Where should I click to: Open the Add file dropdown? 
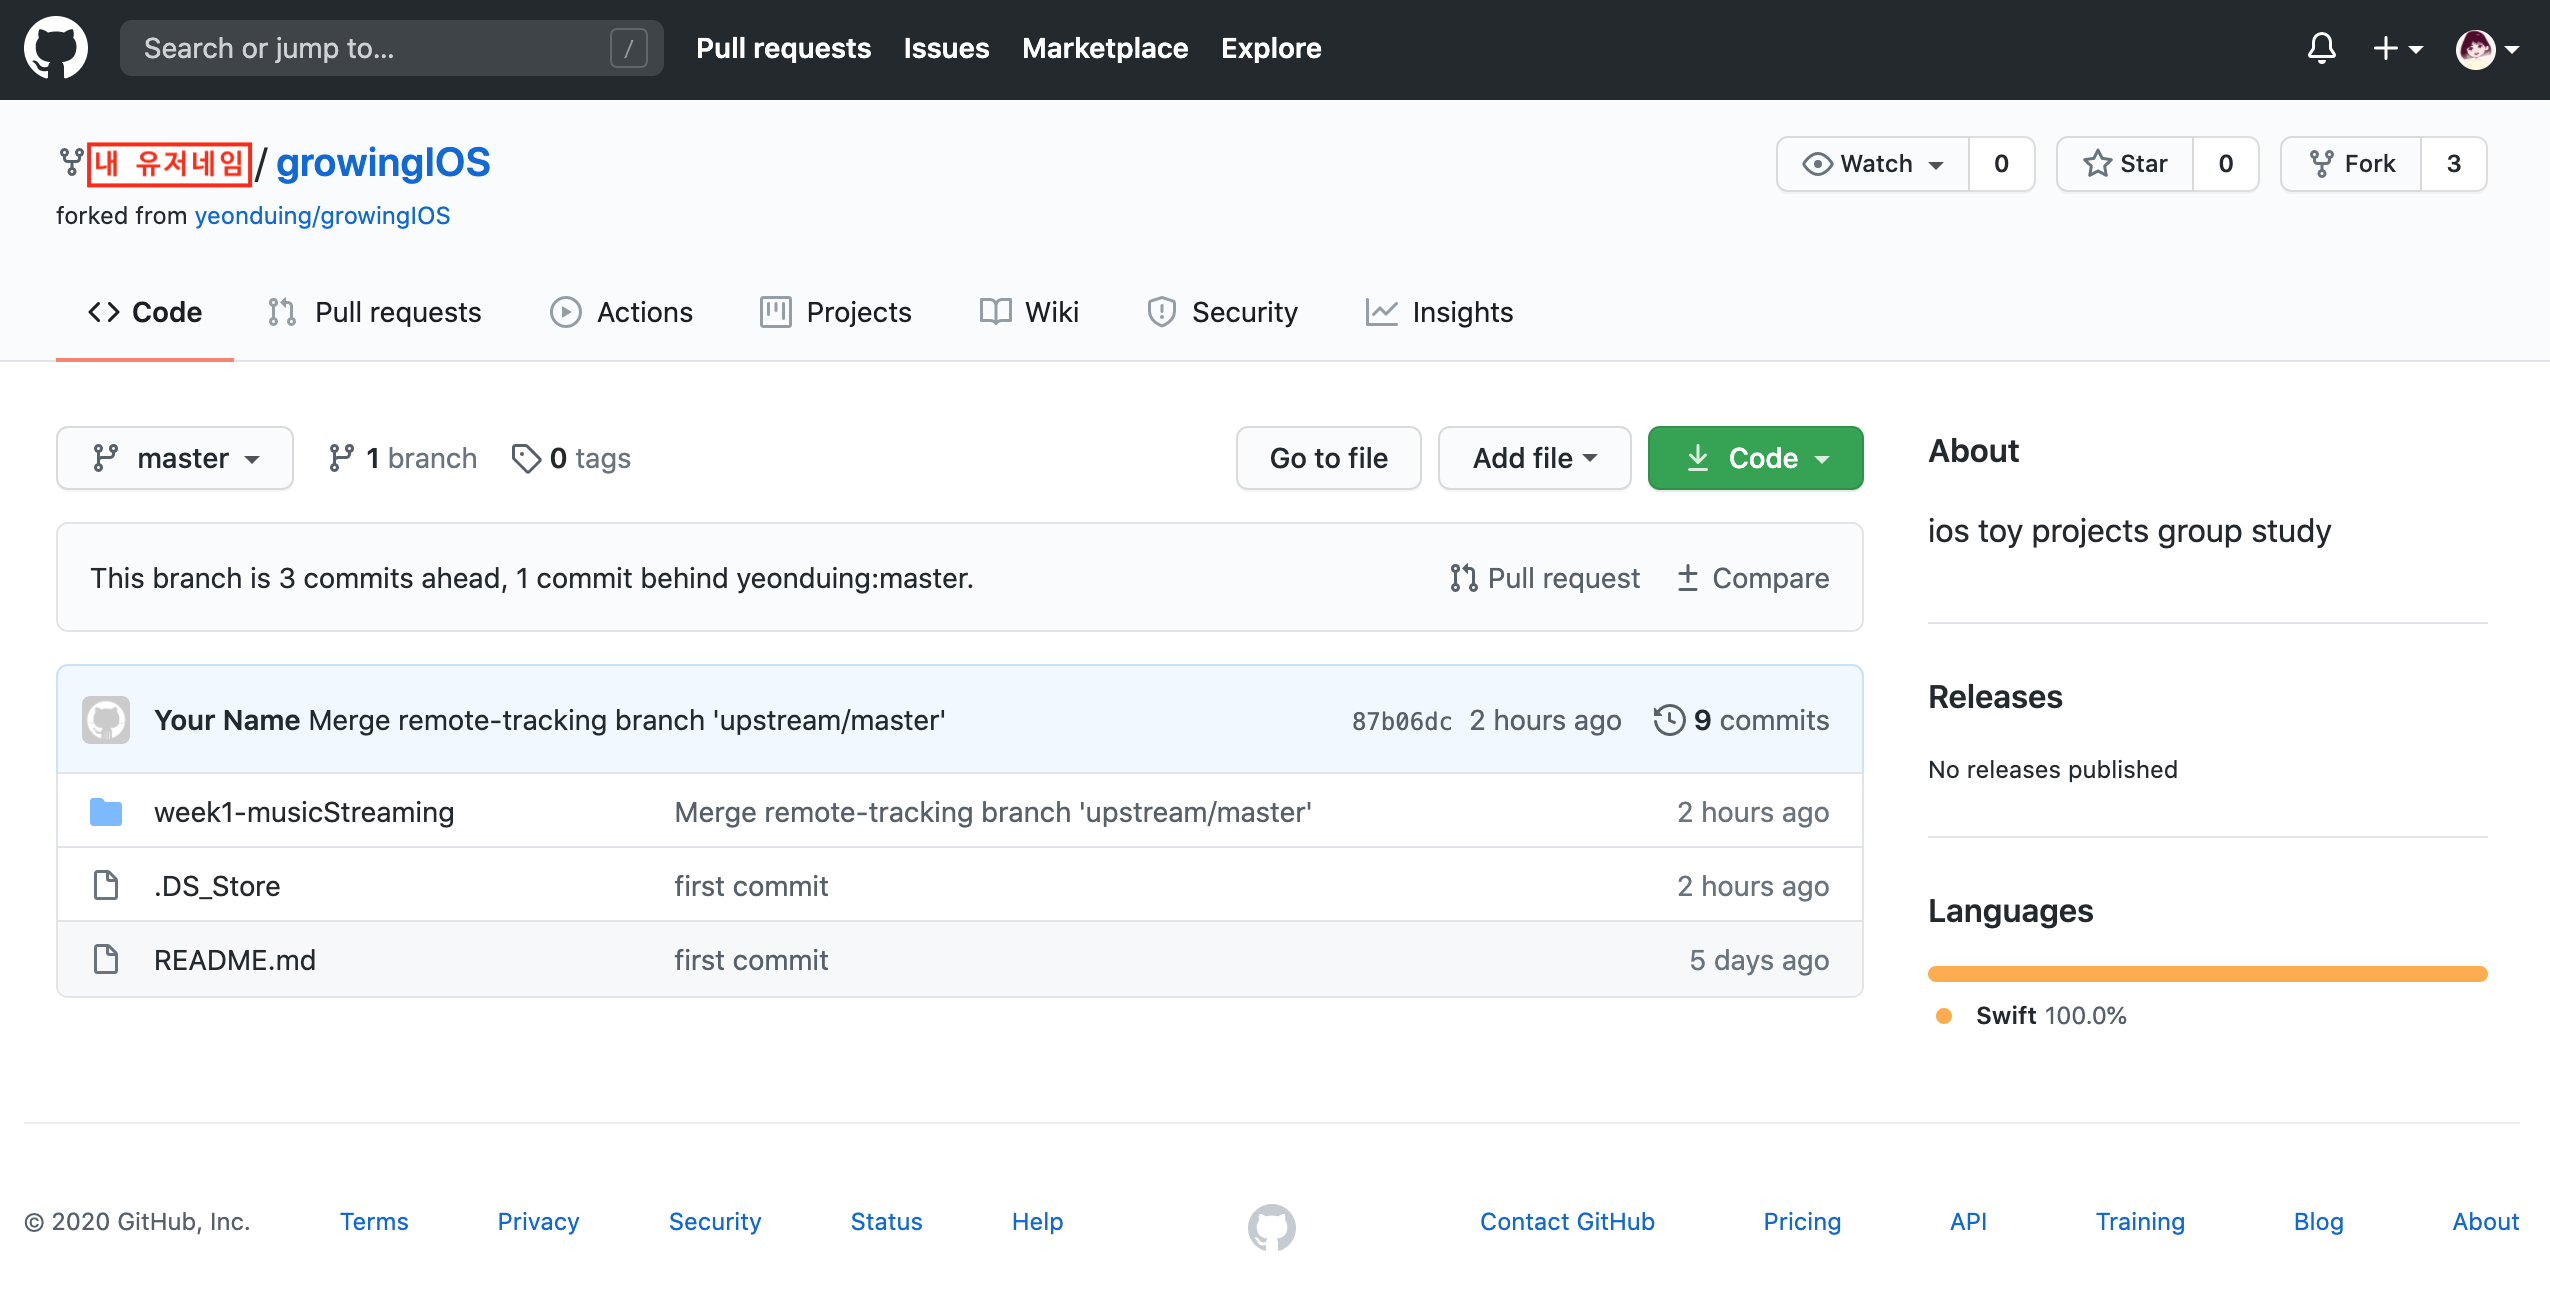[1534, 458]
